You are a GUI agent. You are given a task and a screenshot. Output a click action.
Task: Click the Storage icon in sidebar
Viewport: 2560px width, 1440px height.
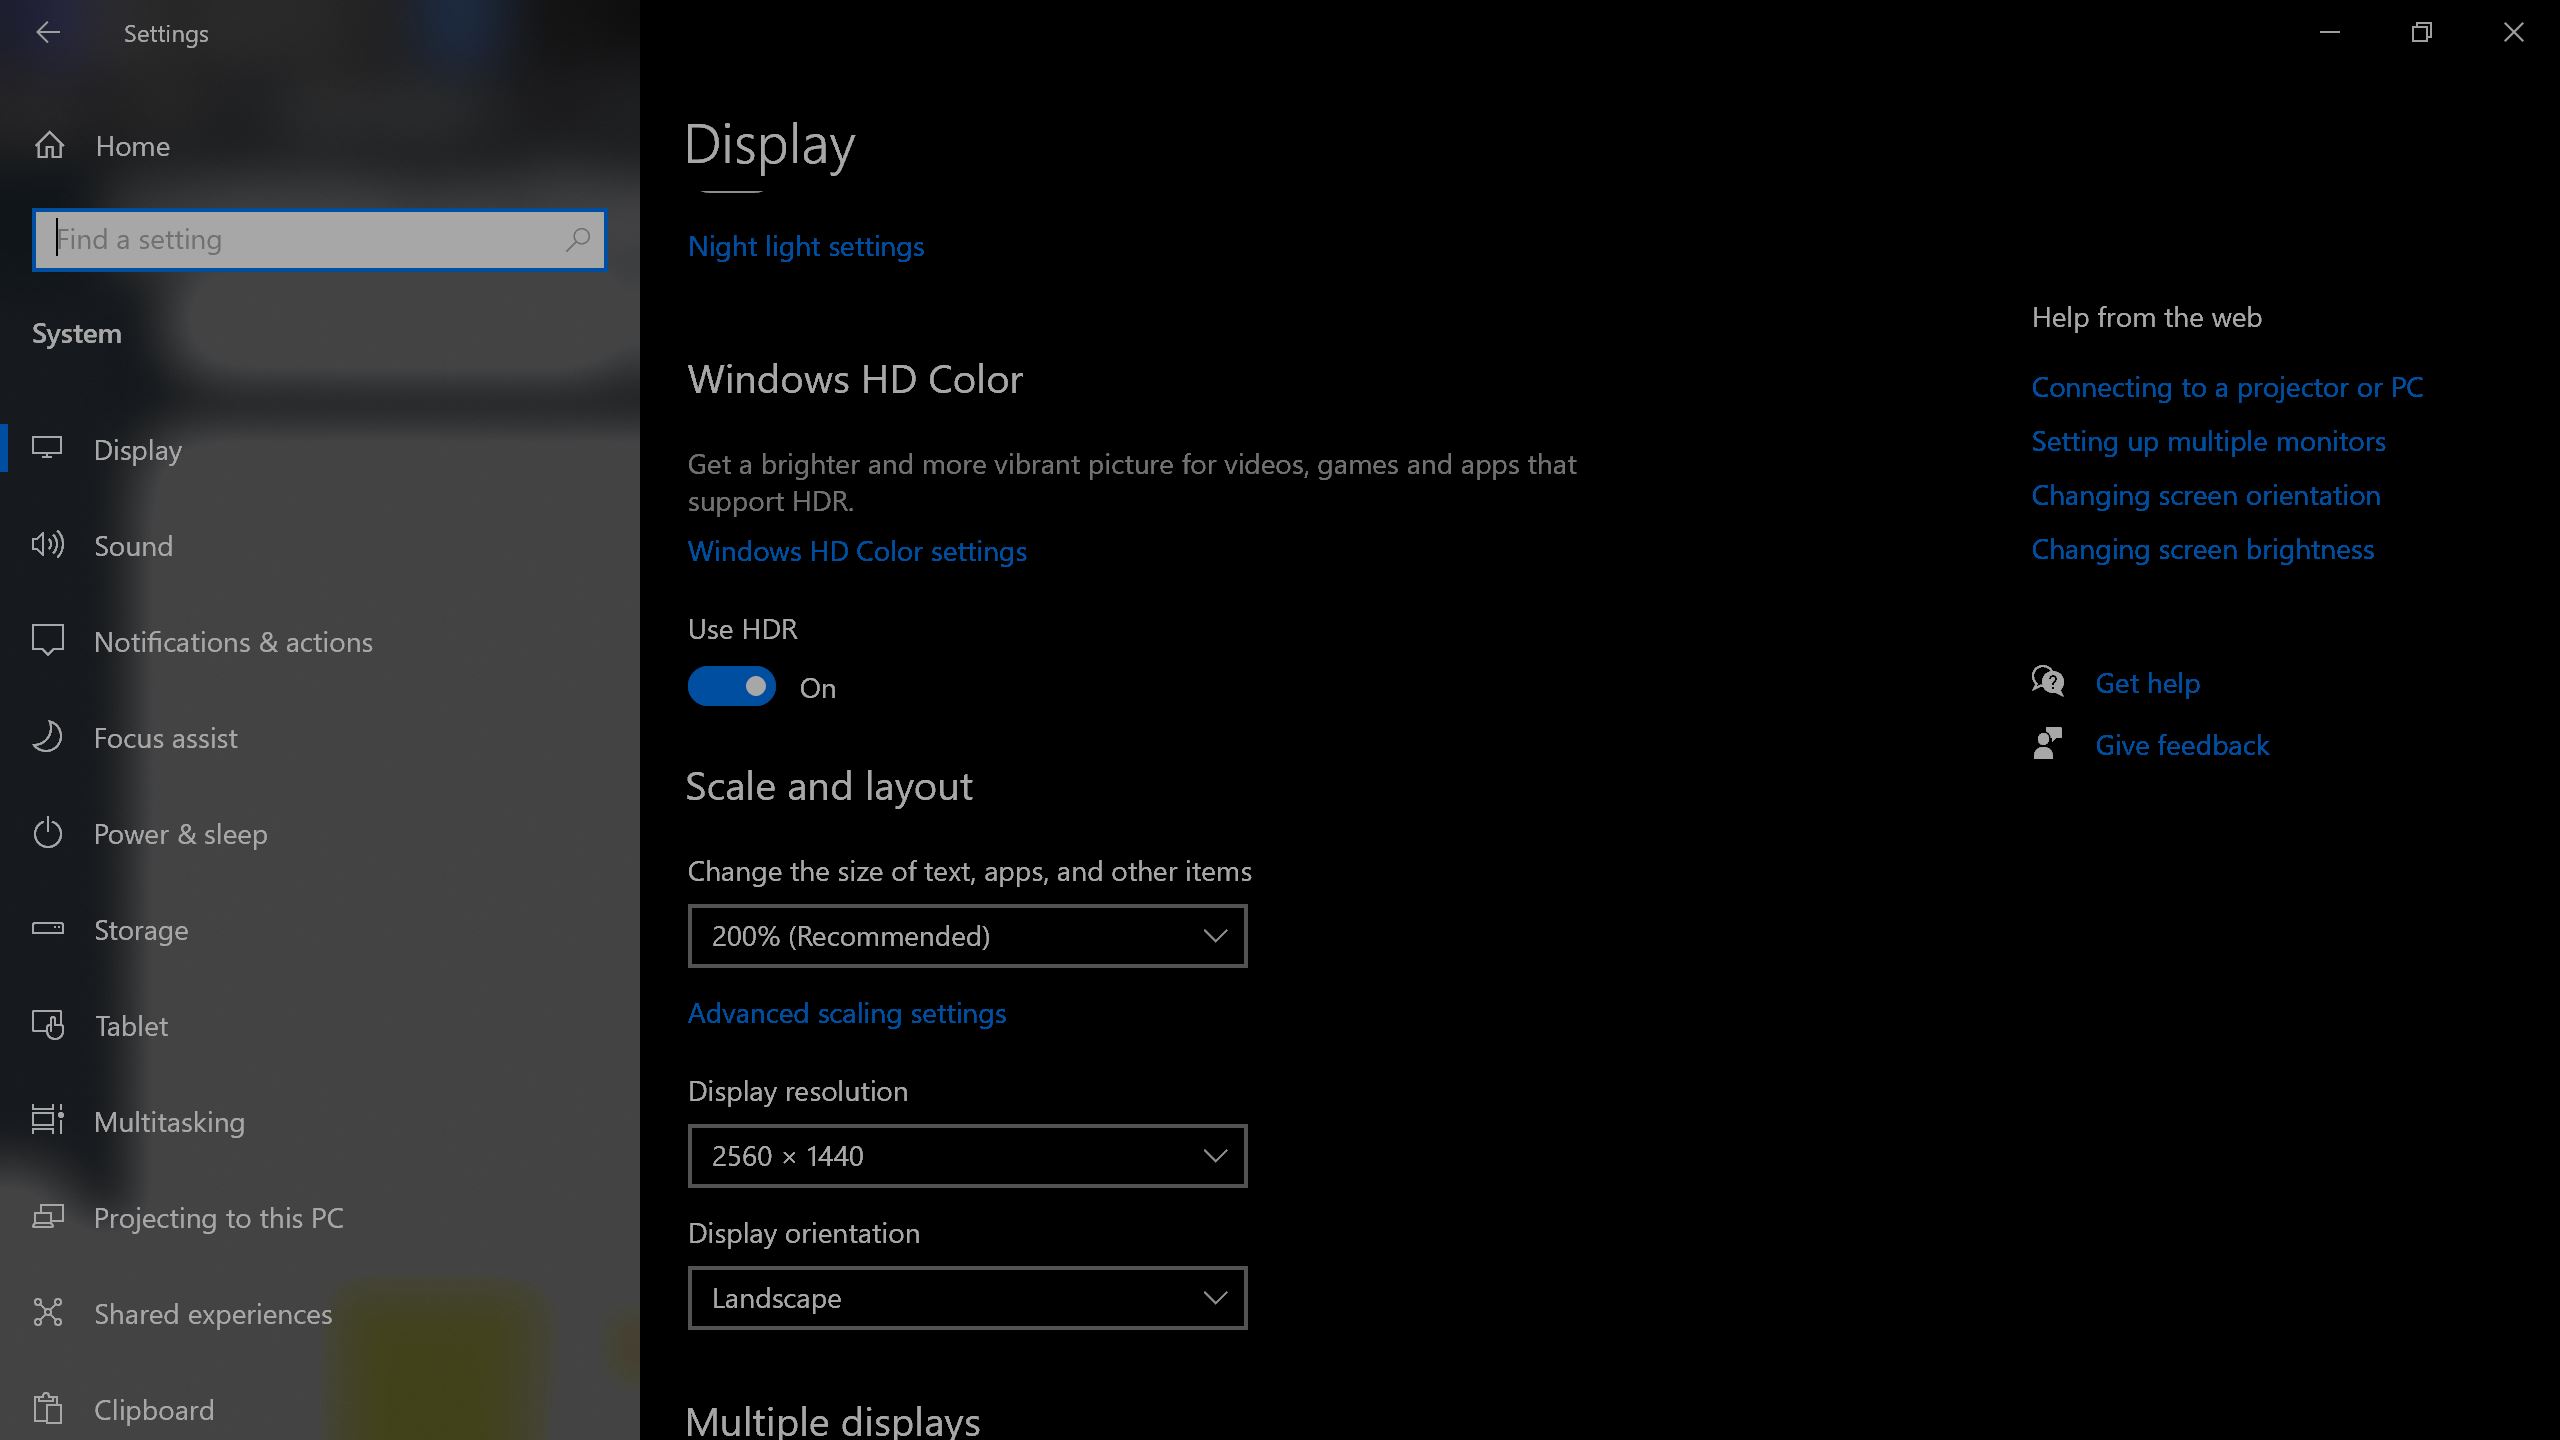46,930
